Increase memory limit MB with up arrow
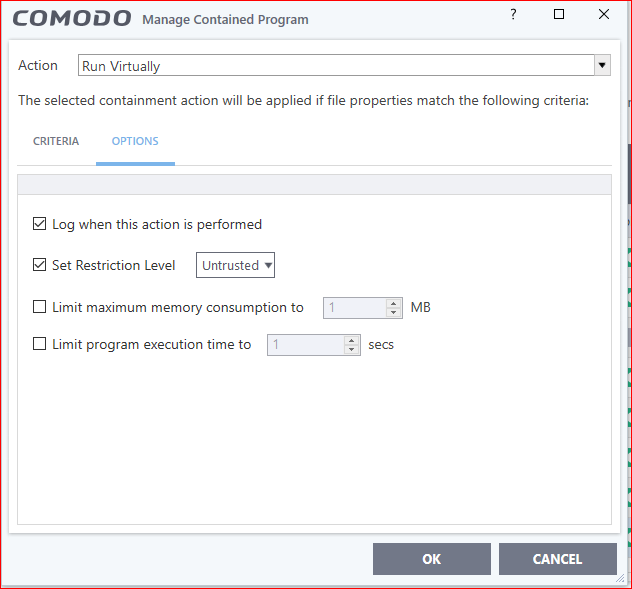 (395, 303)
